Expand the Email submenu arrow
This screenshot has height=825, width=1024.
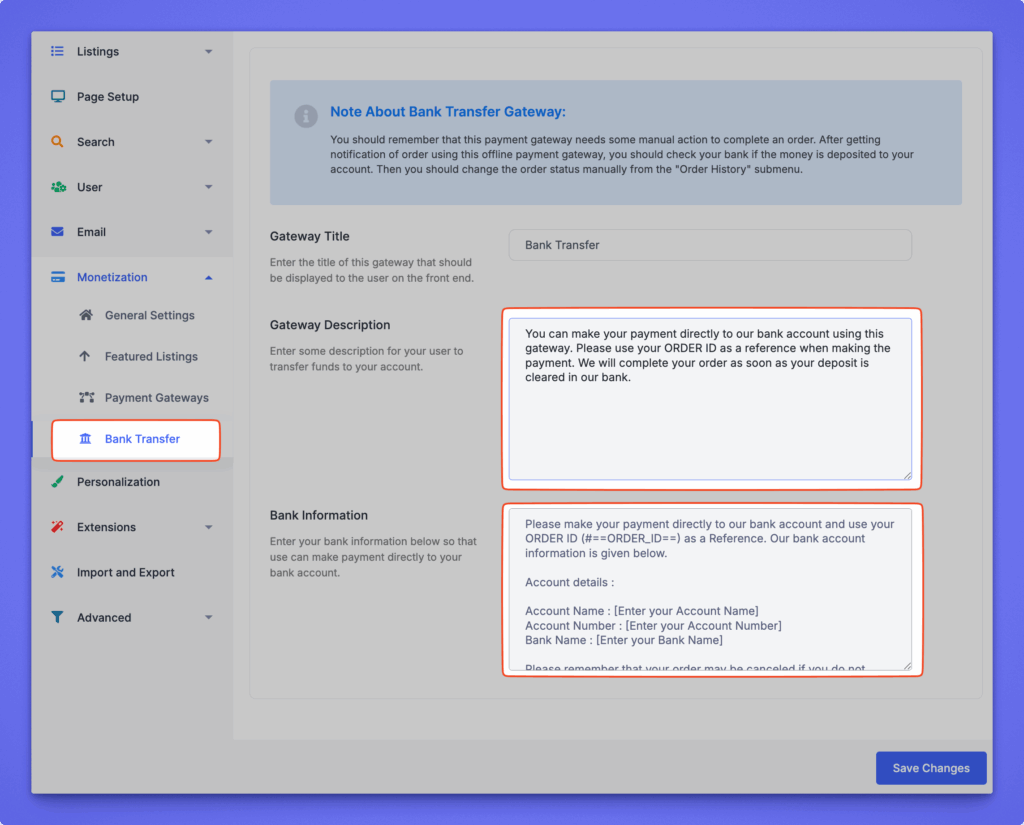click(x=208, y=233)
